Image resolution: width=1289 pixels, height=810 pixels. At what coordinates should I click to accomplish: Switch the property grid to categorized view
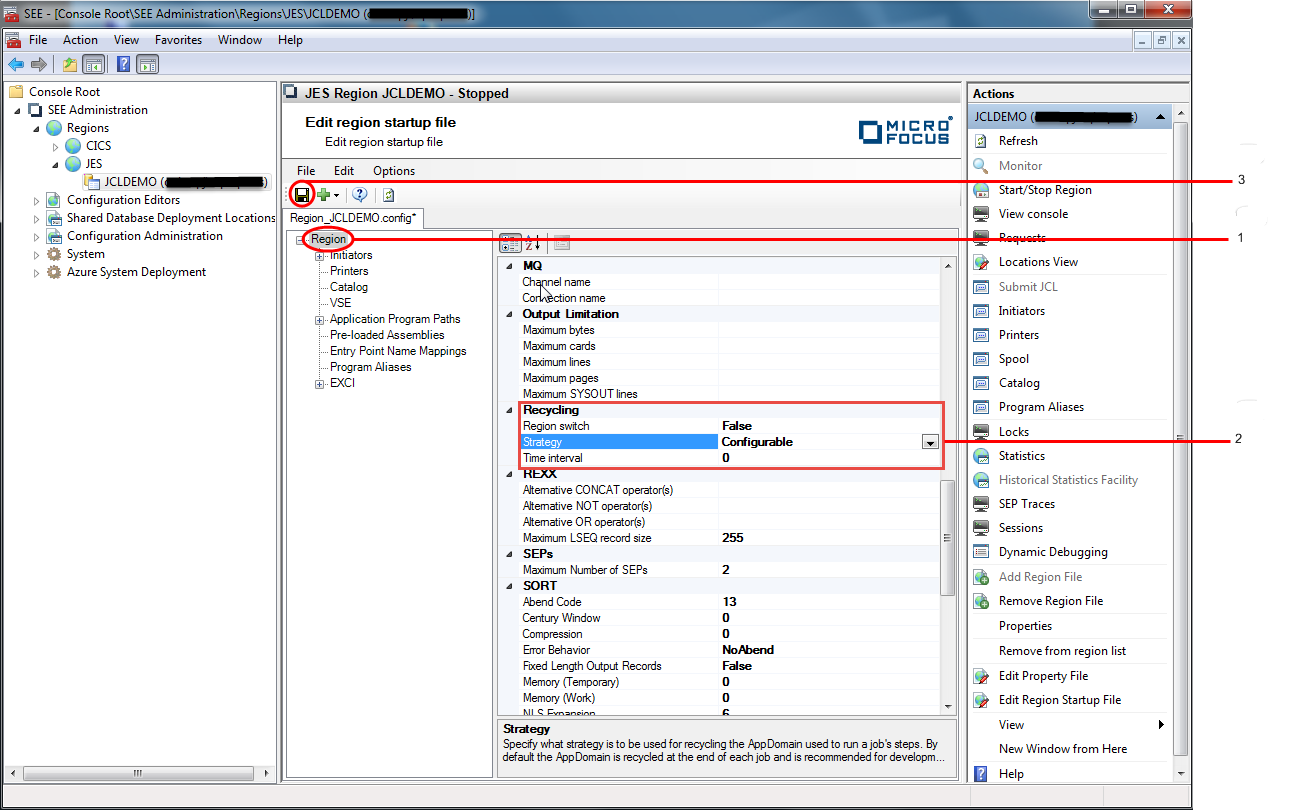[x=510, y=243]
